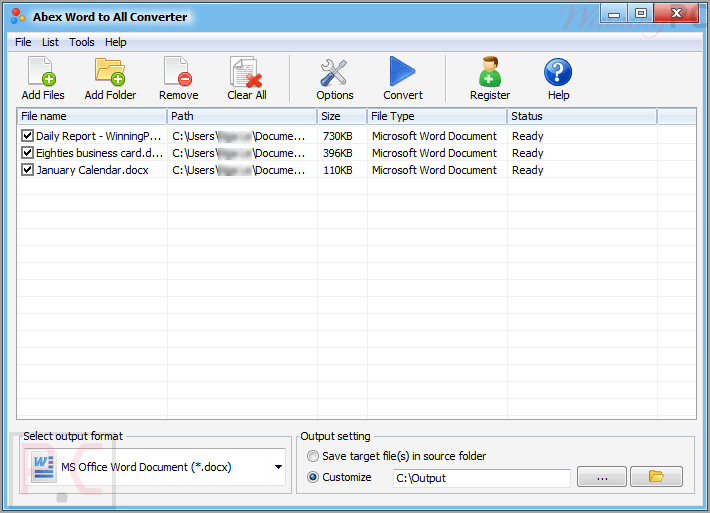Sort by File name column header
710x513 pixels.
(92, 116)
